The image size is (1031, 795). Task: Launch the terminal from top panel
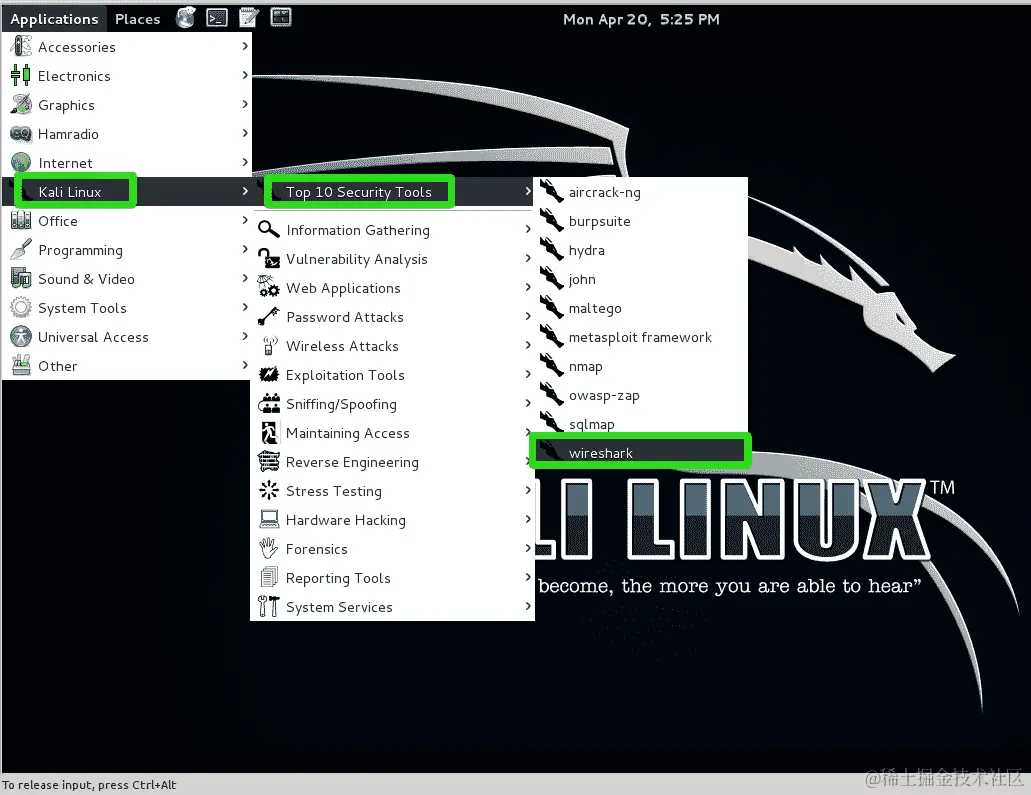217,18
